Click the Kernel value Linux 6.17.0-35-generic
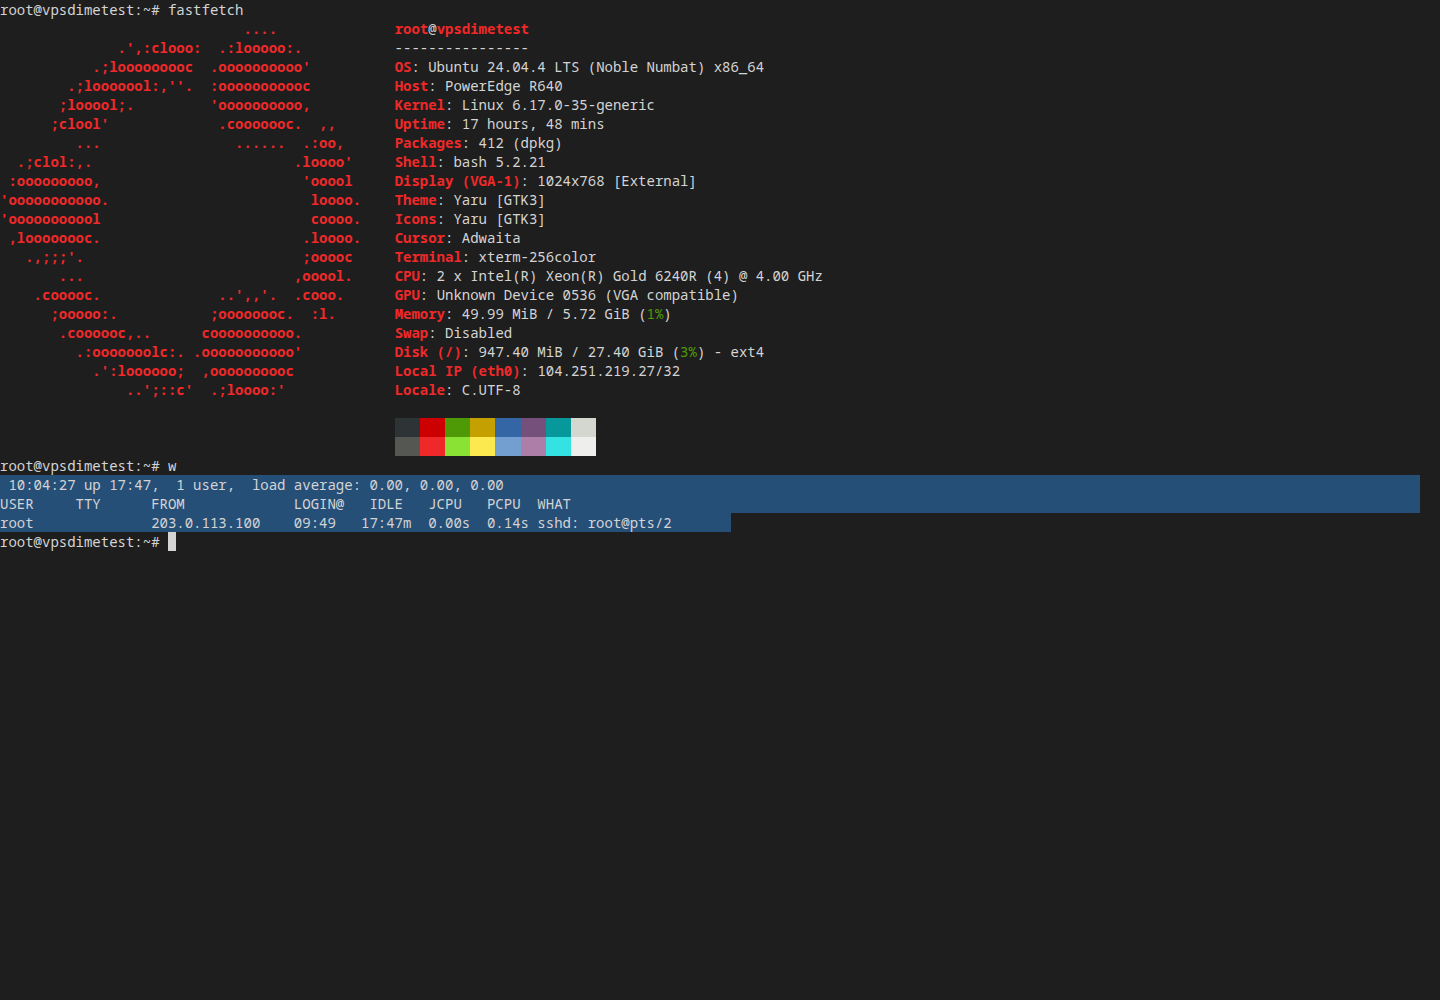 point(558,105)
